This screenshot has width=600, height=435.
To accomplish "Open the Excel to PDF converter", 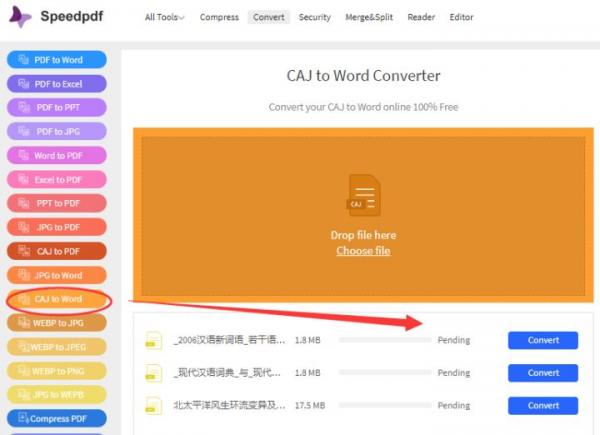I will coord(57,179).
